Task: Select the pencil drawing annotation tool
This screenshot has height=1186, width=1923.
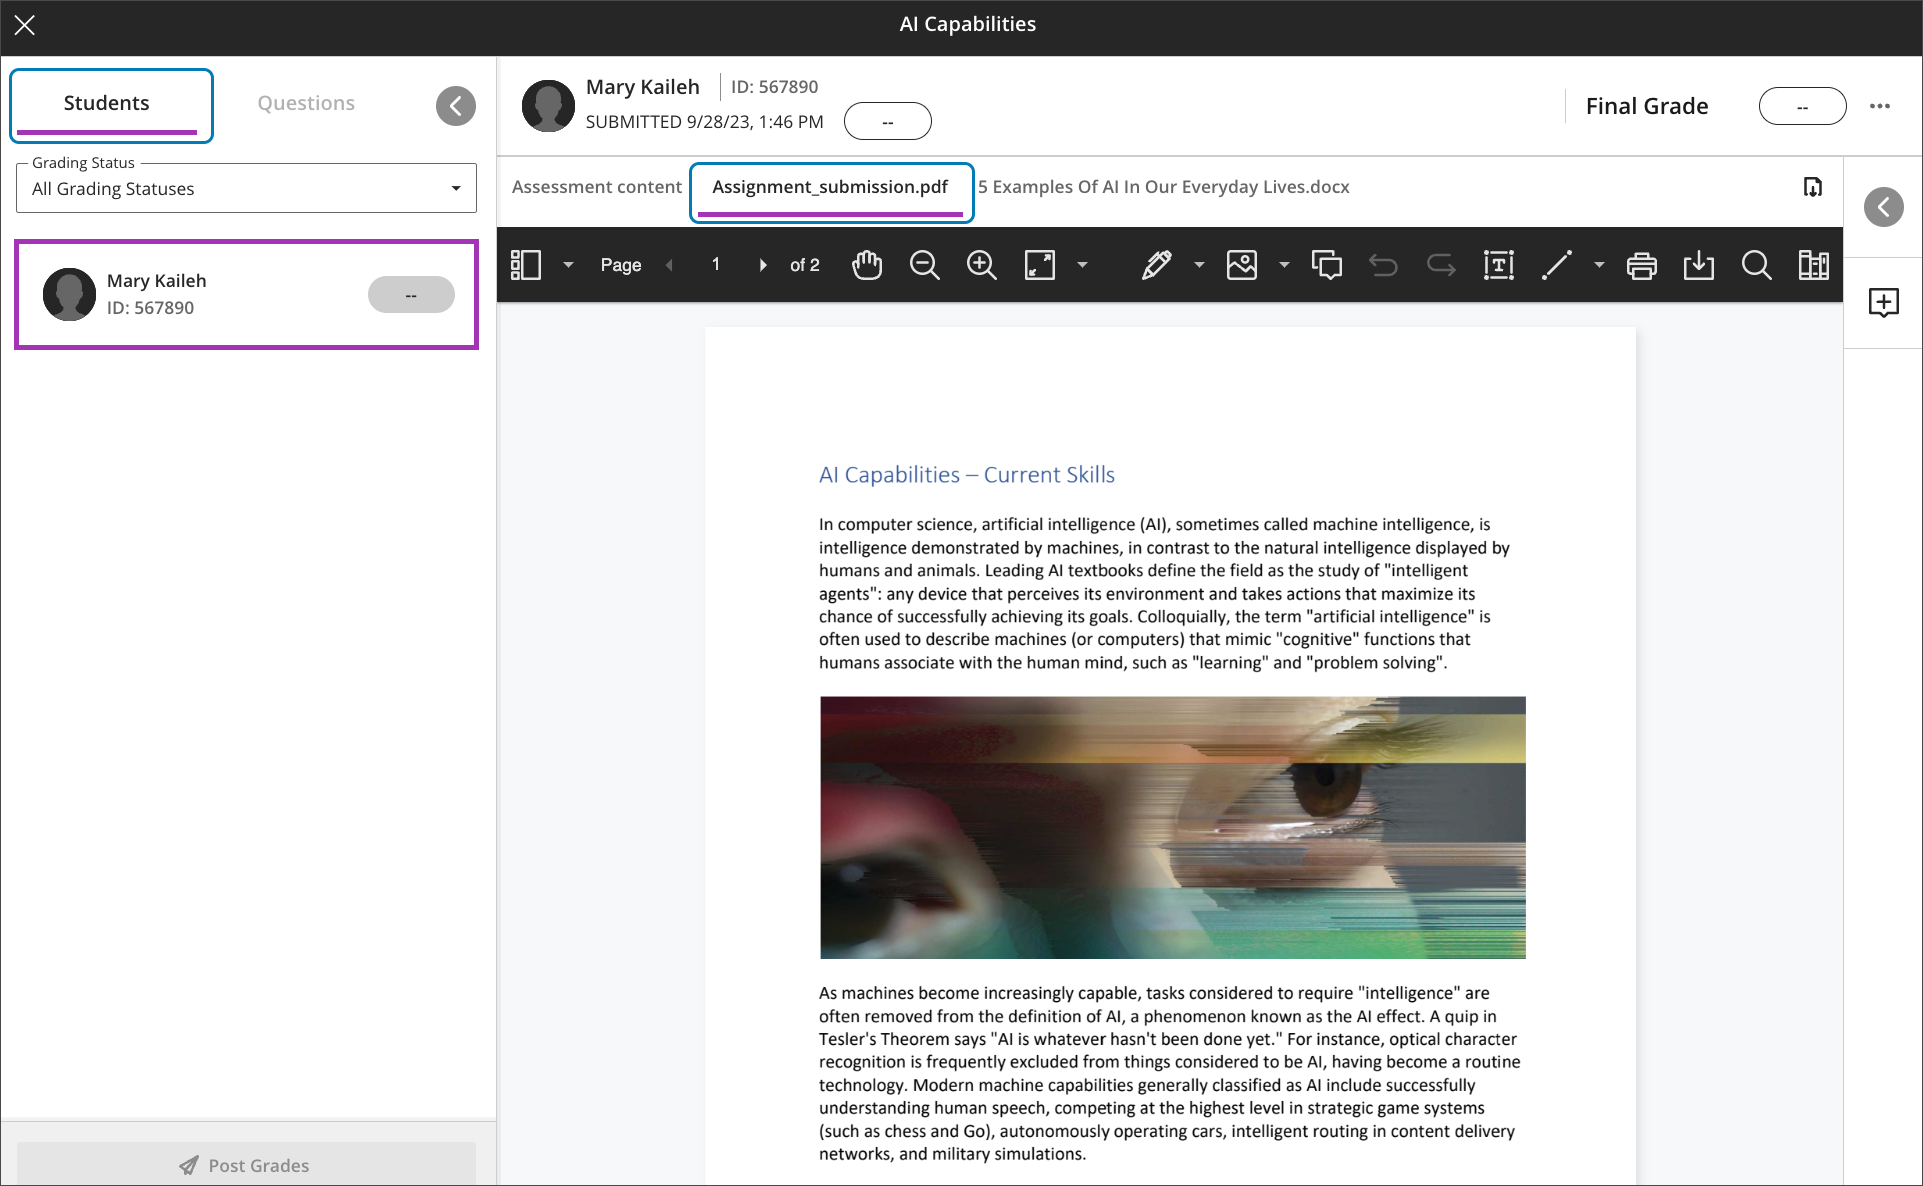Action: coord(1156,265)
